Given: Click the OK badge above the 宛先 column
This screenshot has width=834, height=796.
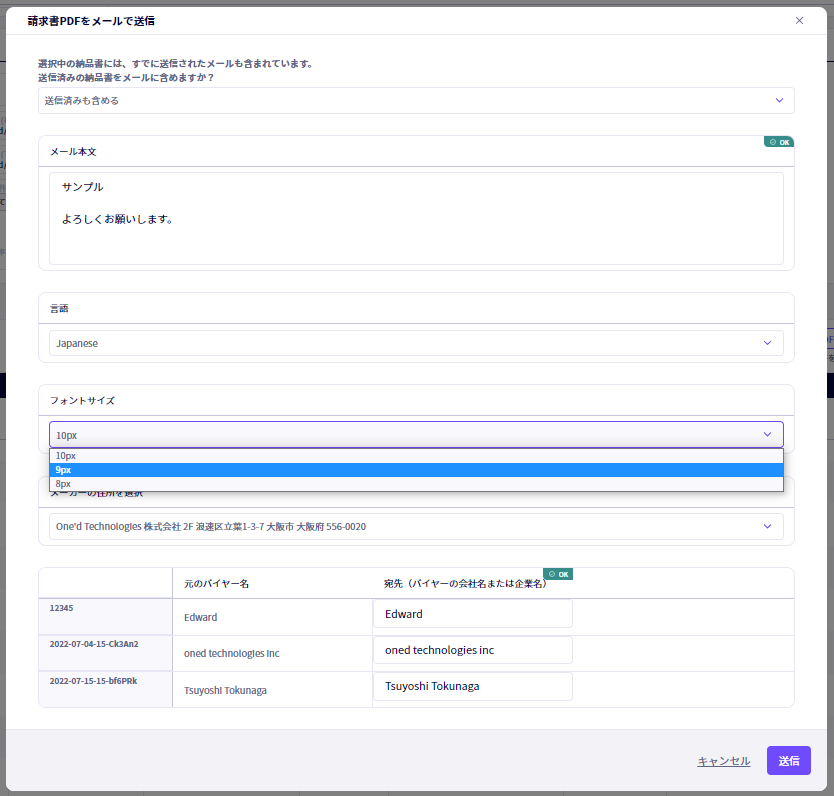Looking at the screenshot, I should click(x=558, y=574).
